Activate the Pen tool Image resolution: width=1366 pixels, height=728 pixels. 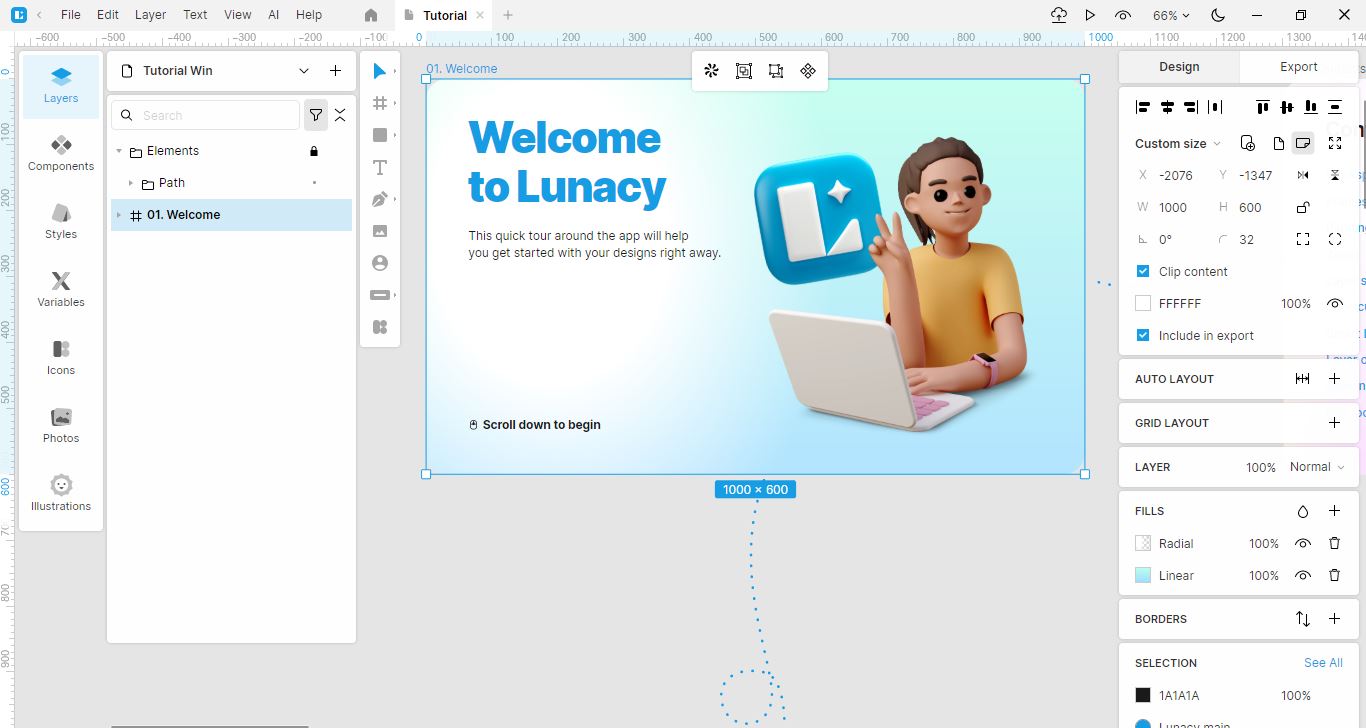pyautogui.click(x=379, y=199)
